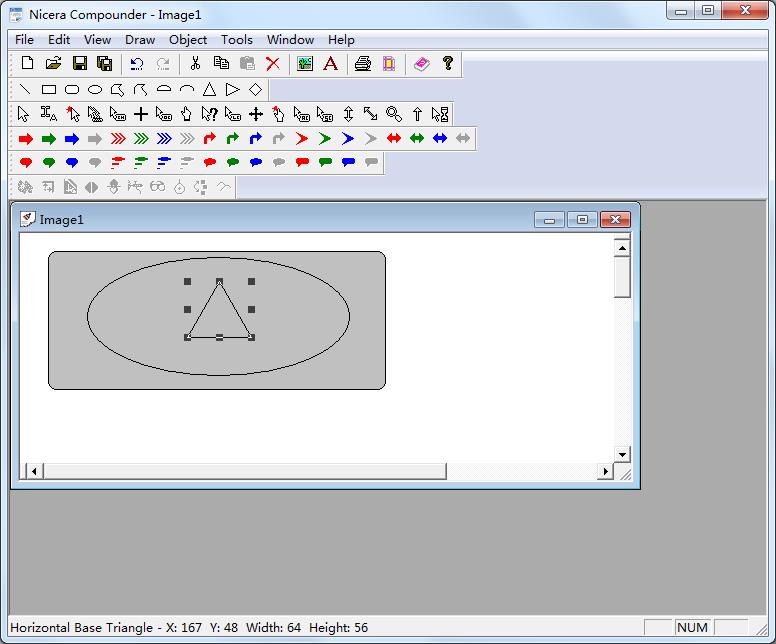Image resolution: width=776 pixels, height=644 pixels.
Task: Pick the four-way move cursor image
Action: tap(256, 114)
